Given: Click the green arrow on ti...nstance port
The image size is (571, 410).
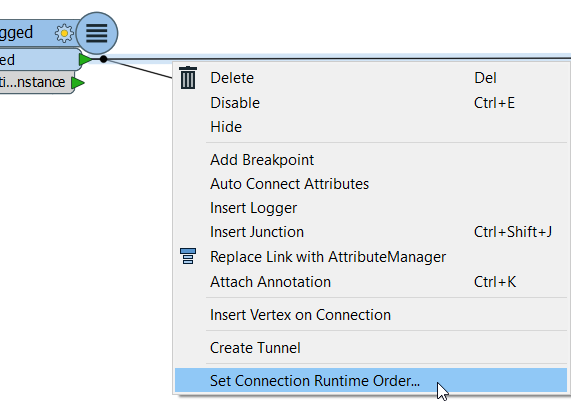Looking at the screenshot, I should point(78,83).
